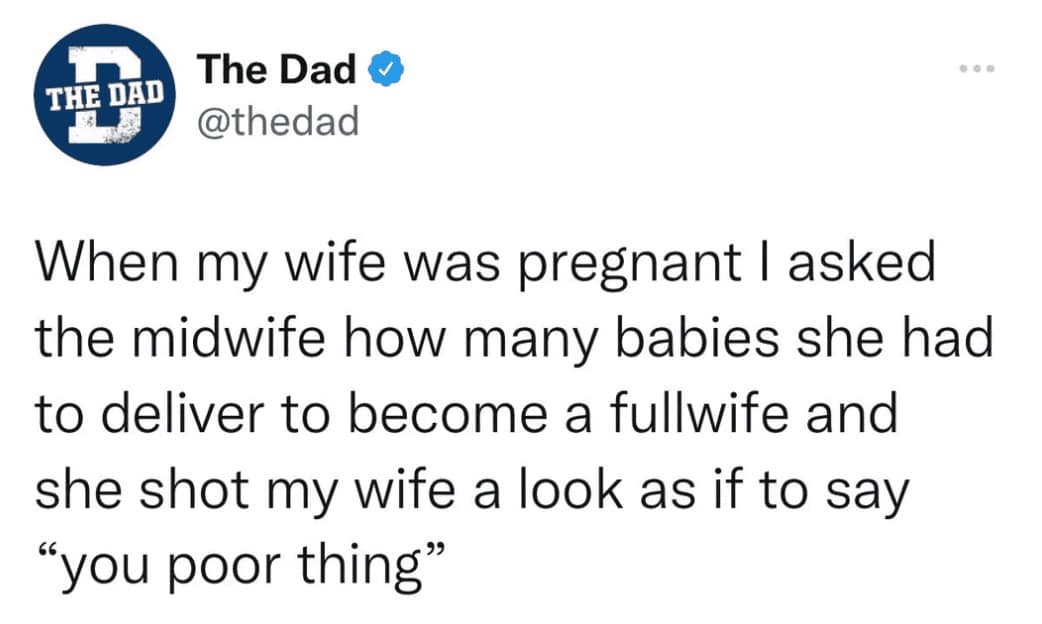
Task: Click the first line of the tweet
Action: click(x=486, y=261)
